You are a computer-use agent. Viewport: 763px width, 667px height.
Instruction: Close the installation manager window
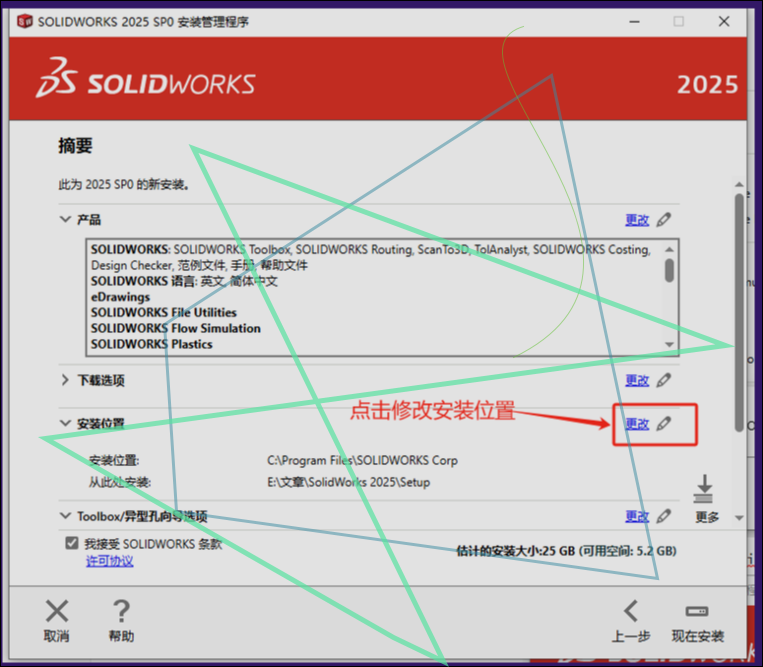pos(724,21)
